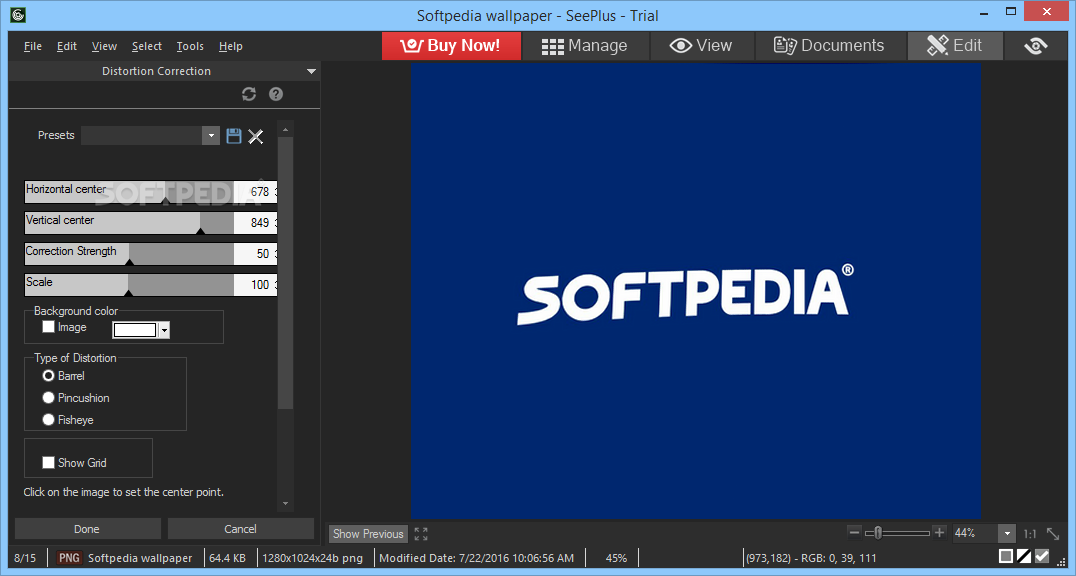Viewport: 1076px width, 576px height.
Task: Open the View menu in menu bar
Action: click(x=104, y=46)
